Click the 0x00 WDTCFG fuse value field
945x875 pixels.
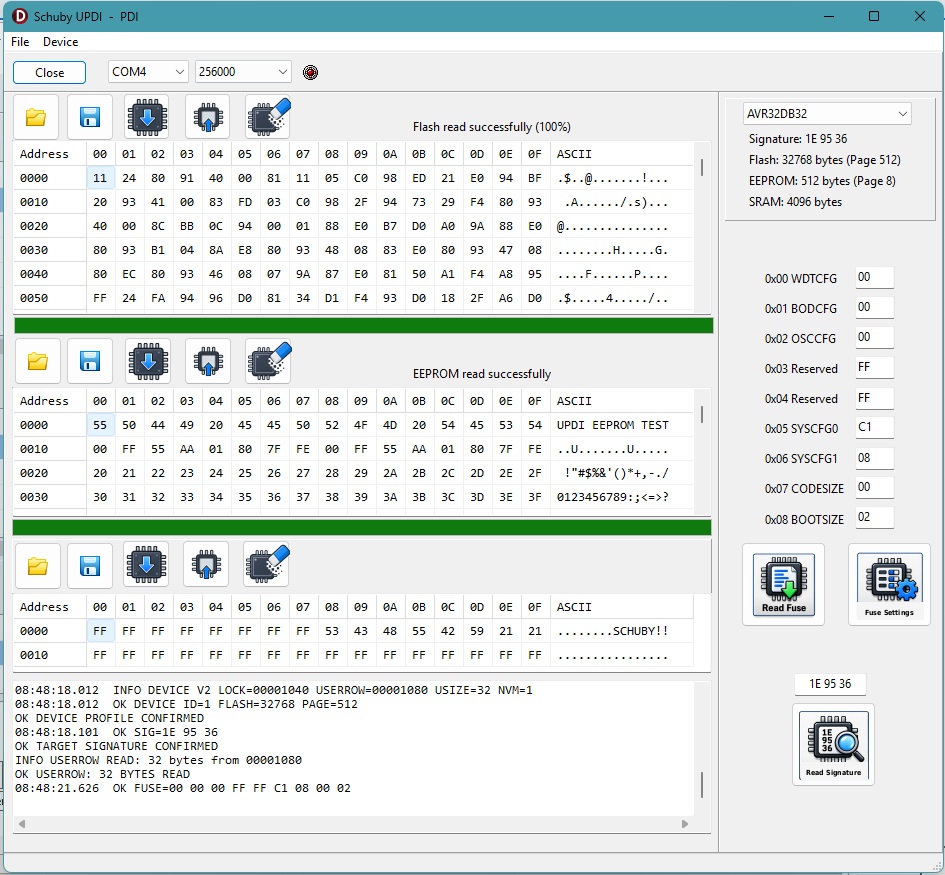coord(874,277)
